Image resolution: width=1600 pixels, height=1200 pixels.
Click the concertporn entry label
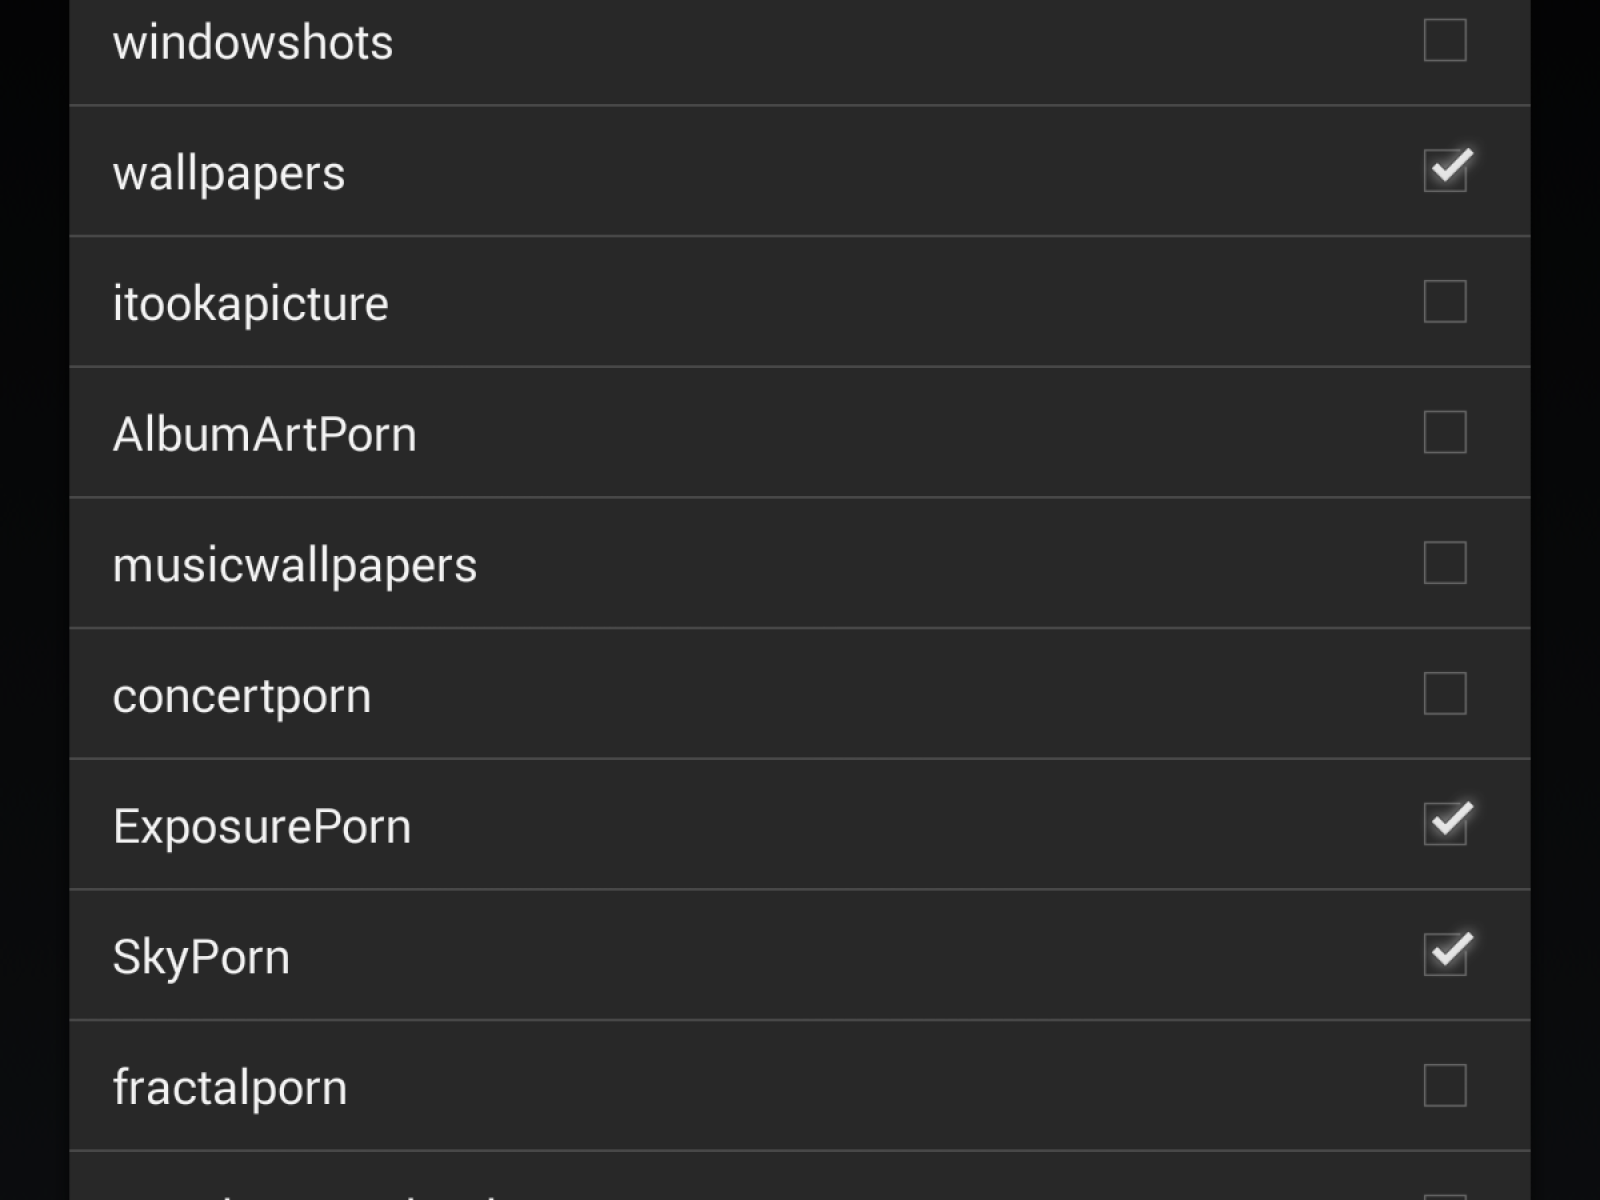click(x=242, y=696)
